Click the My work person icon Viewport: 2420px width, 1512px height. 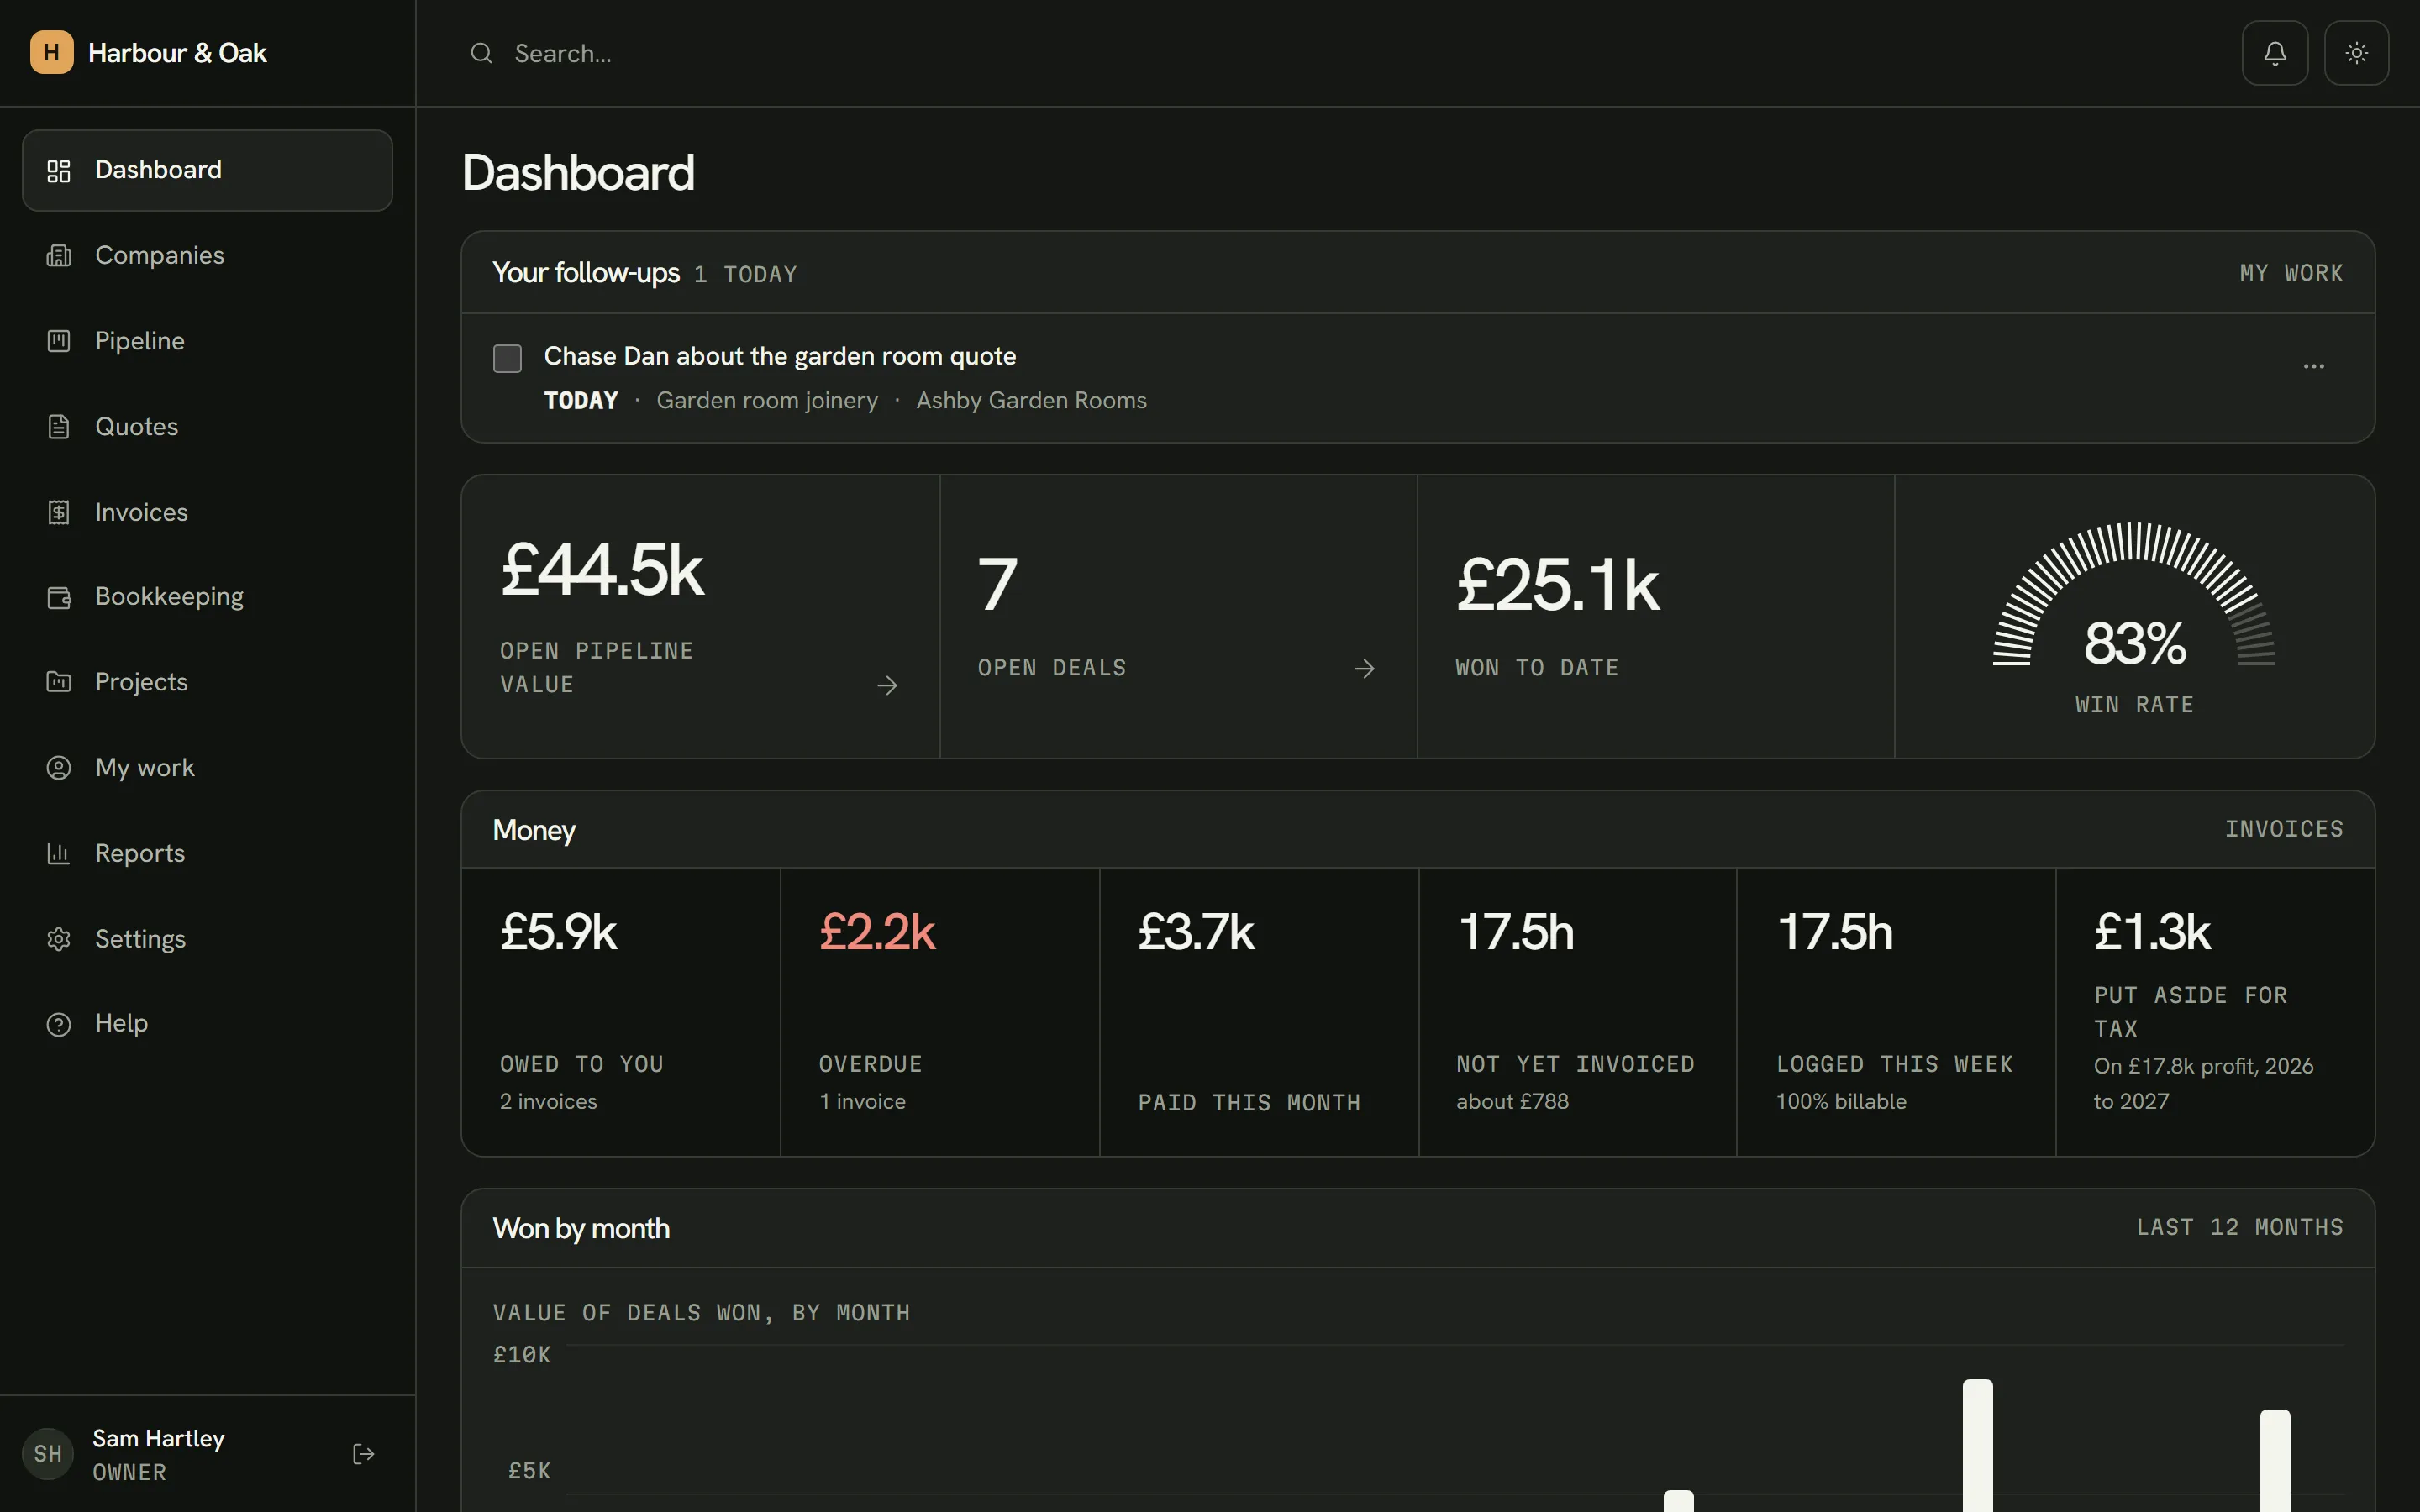point(59,768)
